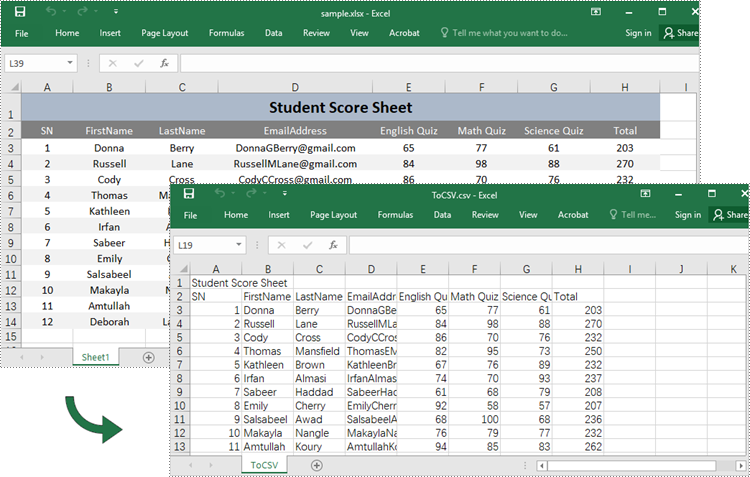This screenshot has width=750, height=477.
Task: Click cancel X icon in ToCSV.csv formula bar
Action: (x=281, y=245)
